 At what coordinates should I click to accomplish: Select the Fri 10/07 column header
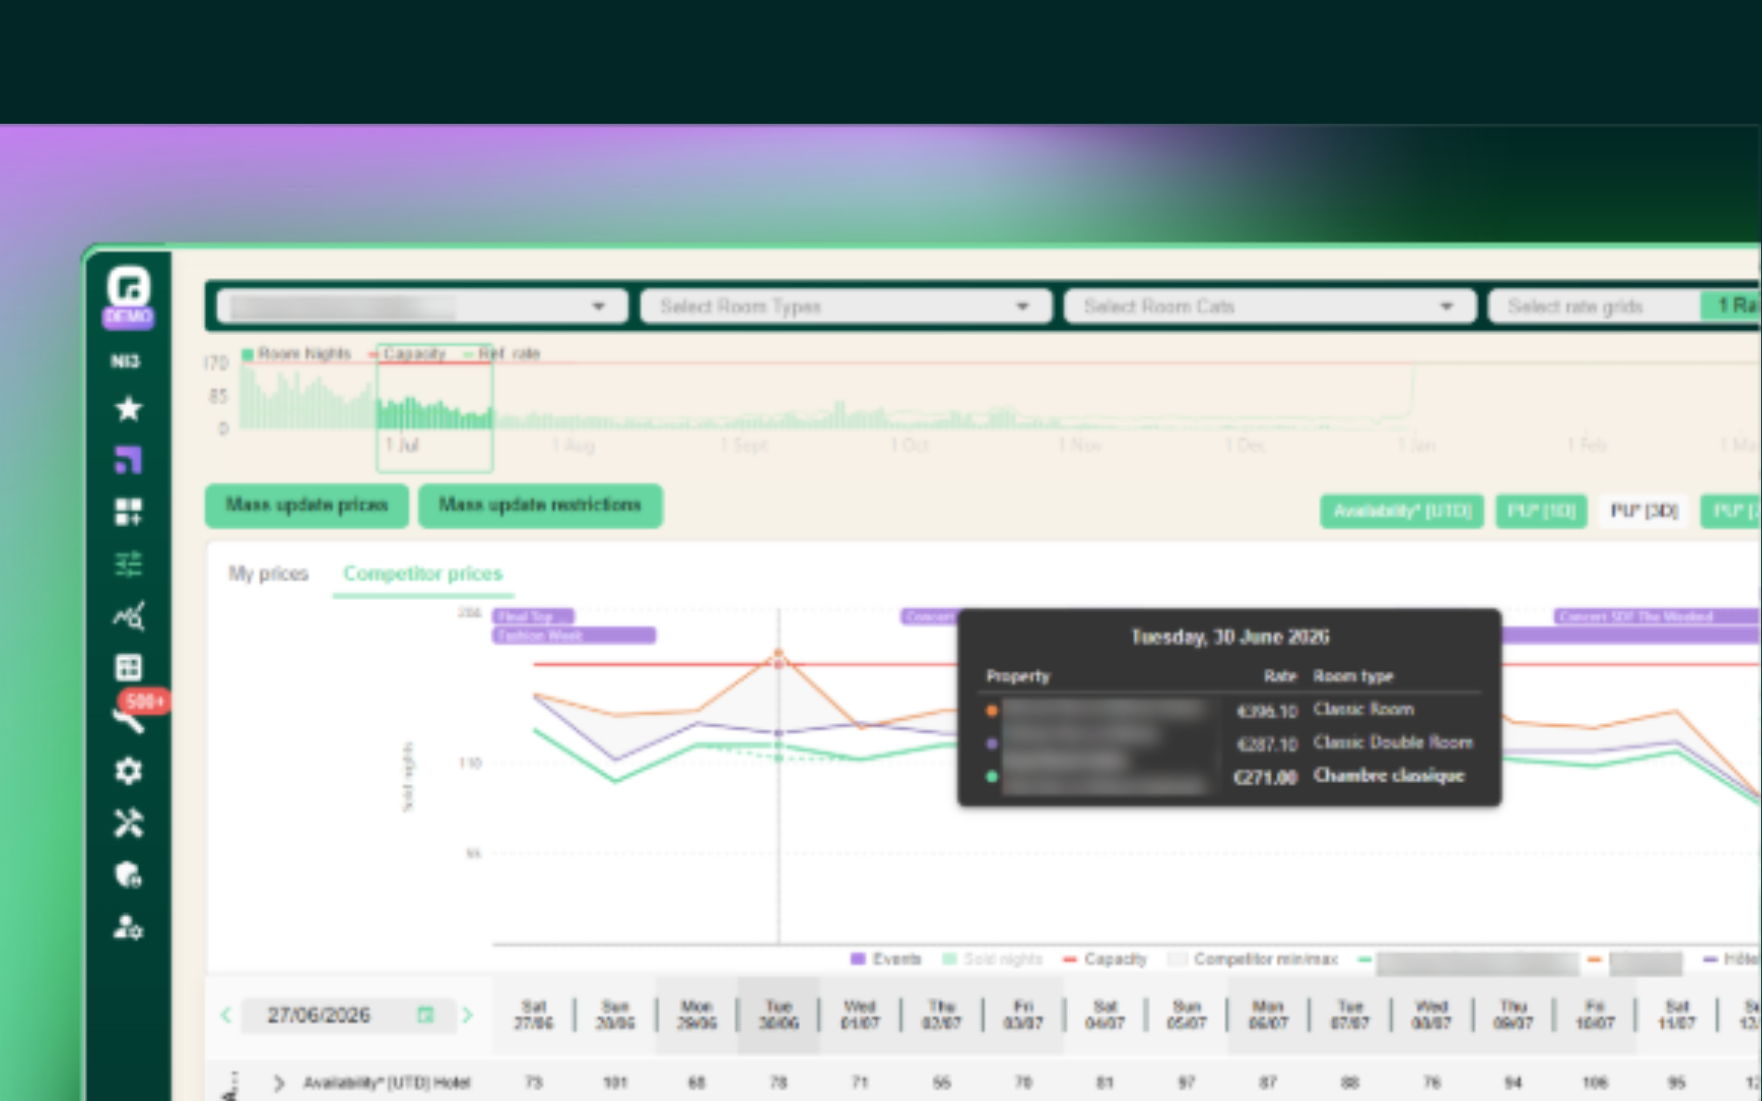[x=1595, y=1015]
